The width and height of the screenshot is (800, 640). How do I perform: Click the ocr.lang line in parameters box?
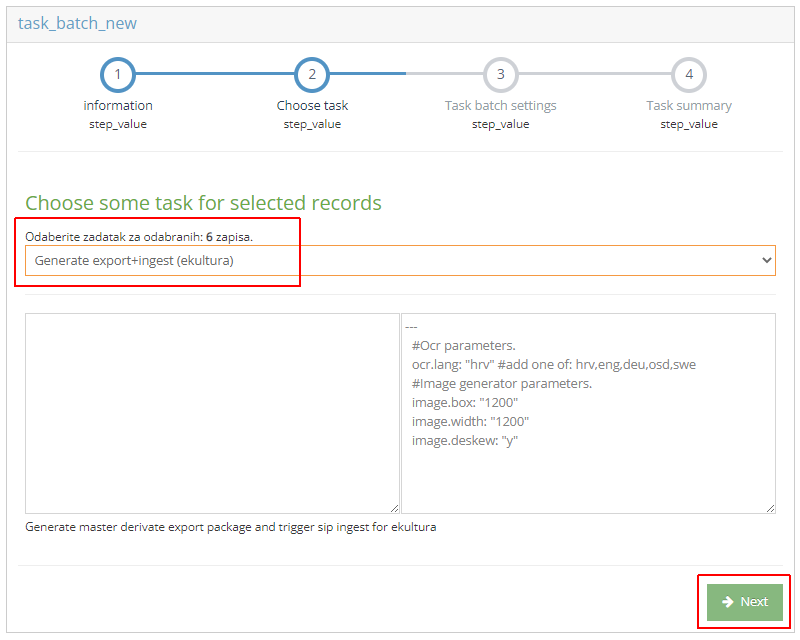[553, 365]
